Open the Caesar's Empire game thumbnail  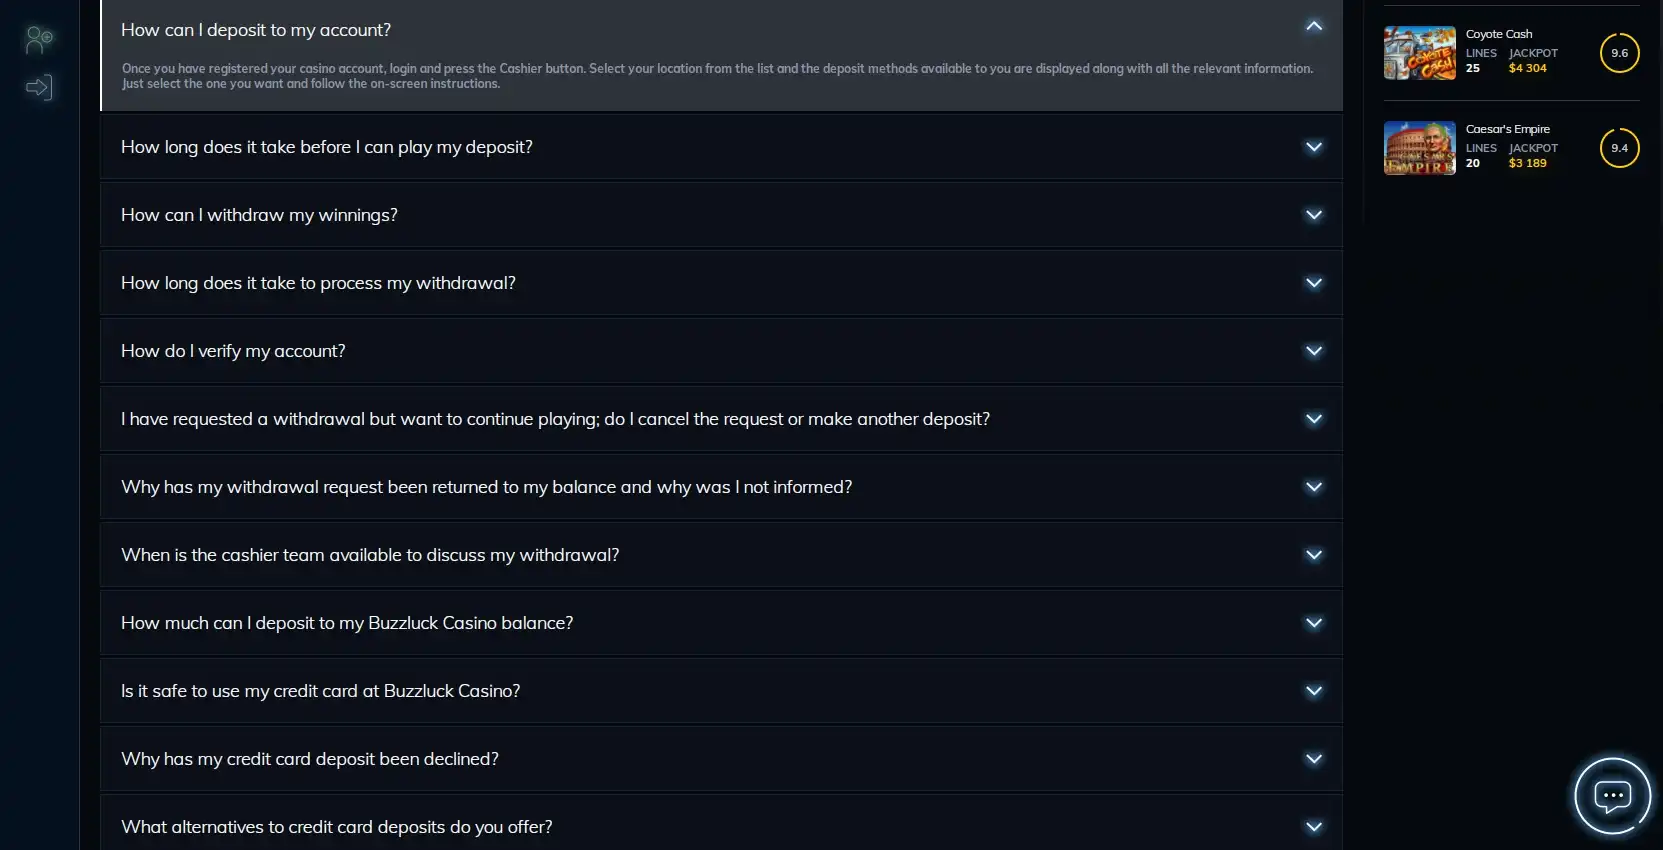(x=1419, y=148)
